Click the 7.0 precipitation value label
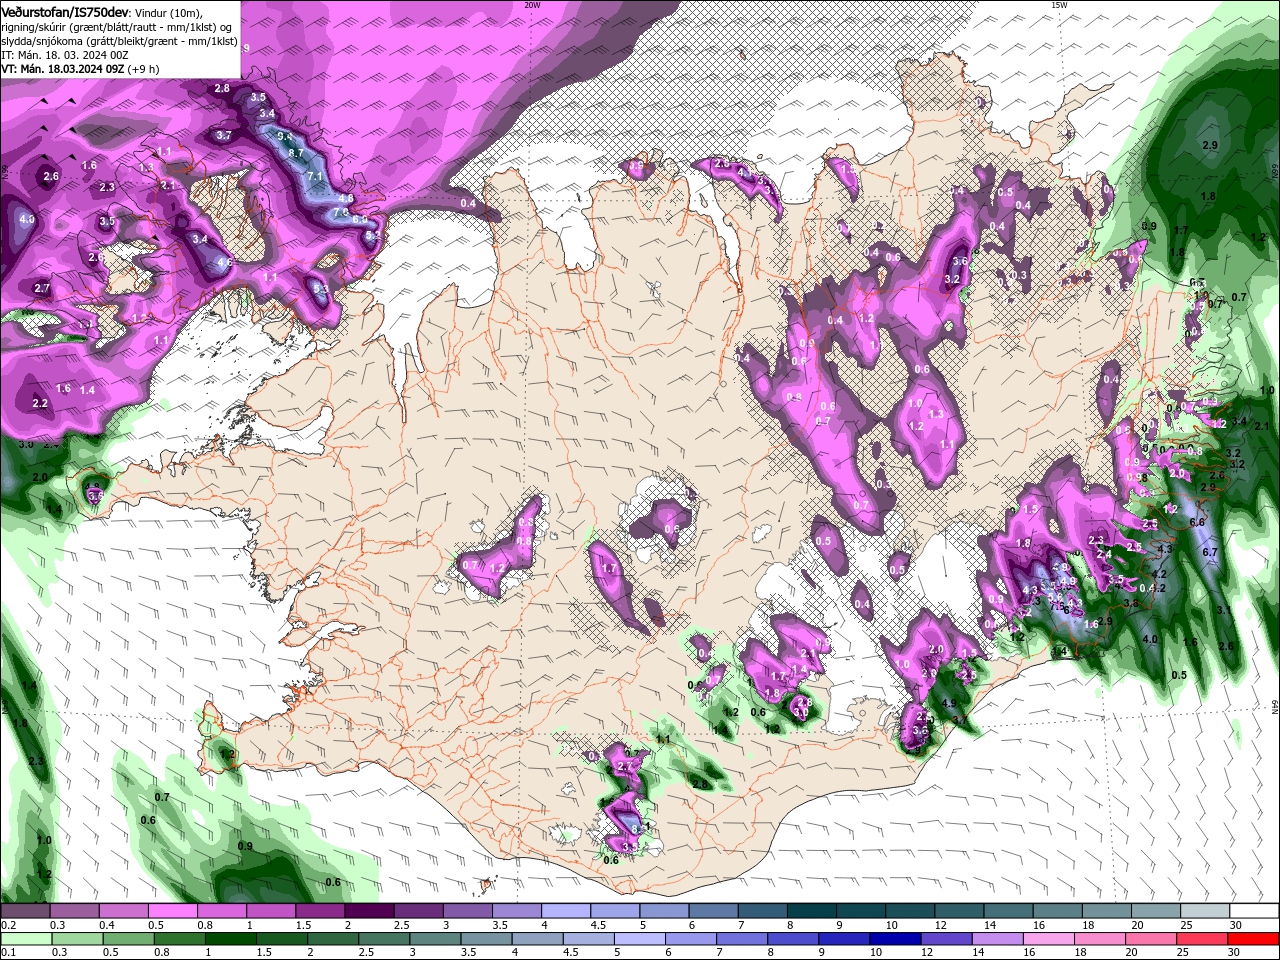 coord(340,212)
